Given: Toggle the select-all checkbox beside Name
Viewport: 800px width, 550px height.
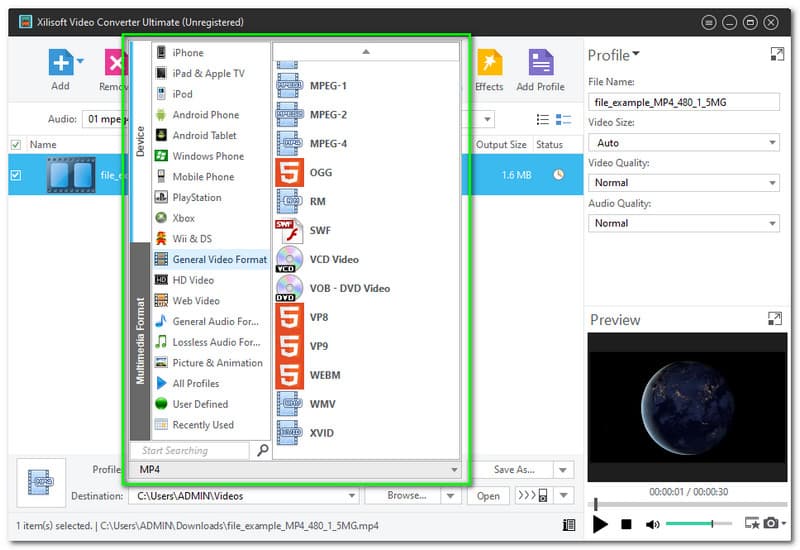Looking at the screenshot, I should pos(15,145).
